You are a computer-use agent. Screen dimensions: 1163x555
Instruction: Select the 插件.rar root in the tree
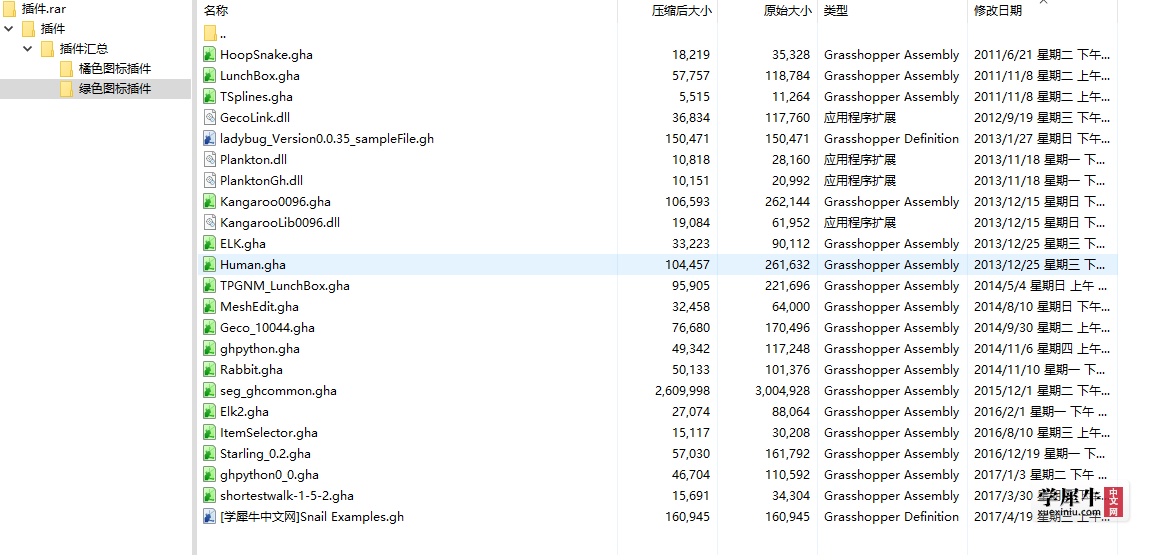tap(34, 9)
